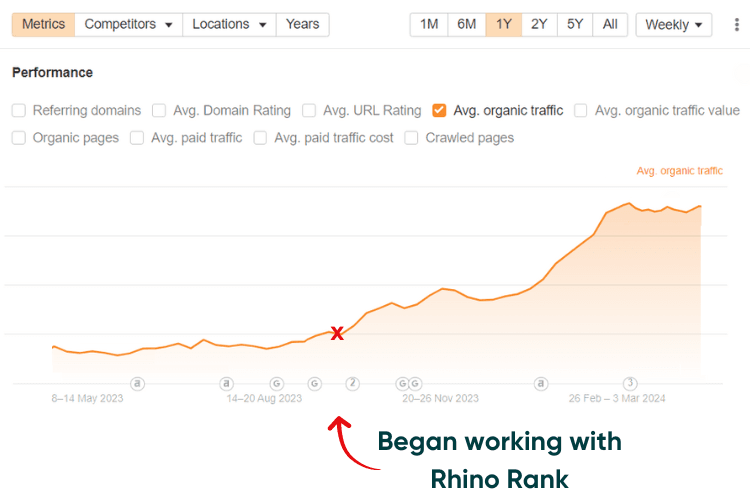Enable Avg. Domain Rating checkbox

[159, 111]
